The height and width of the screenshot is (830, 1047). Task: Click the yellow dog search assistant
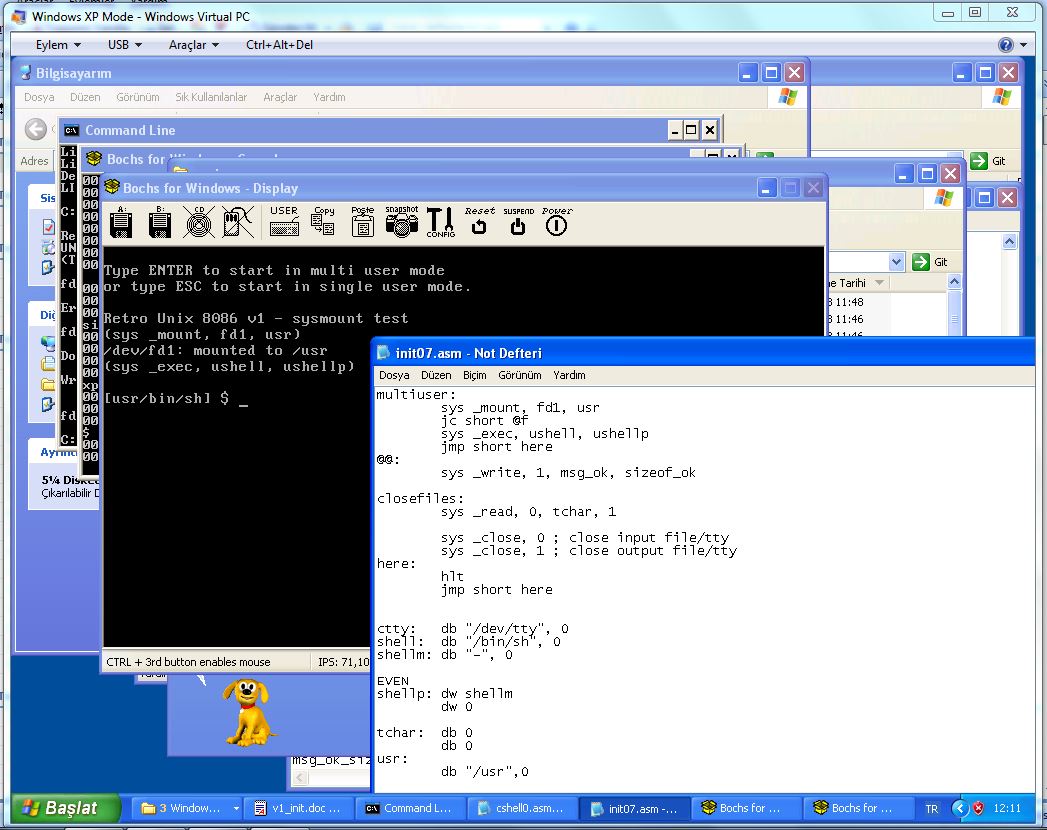(248, 712)
